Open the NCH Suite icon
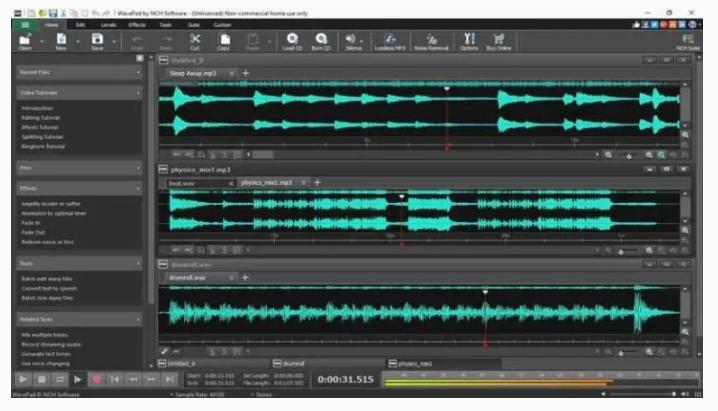The height and width of the screenshot is (411, 718). point(687,39)
